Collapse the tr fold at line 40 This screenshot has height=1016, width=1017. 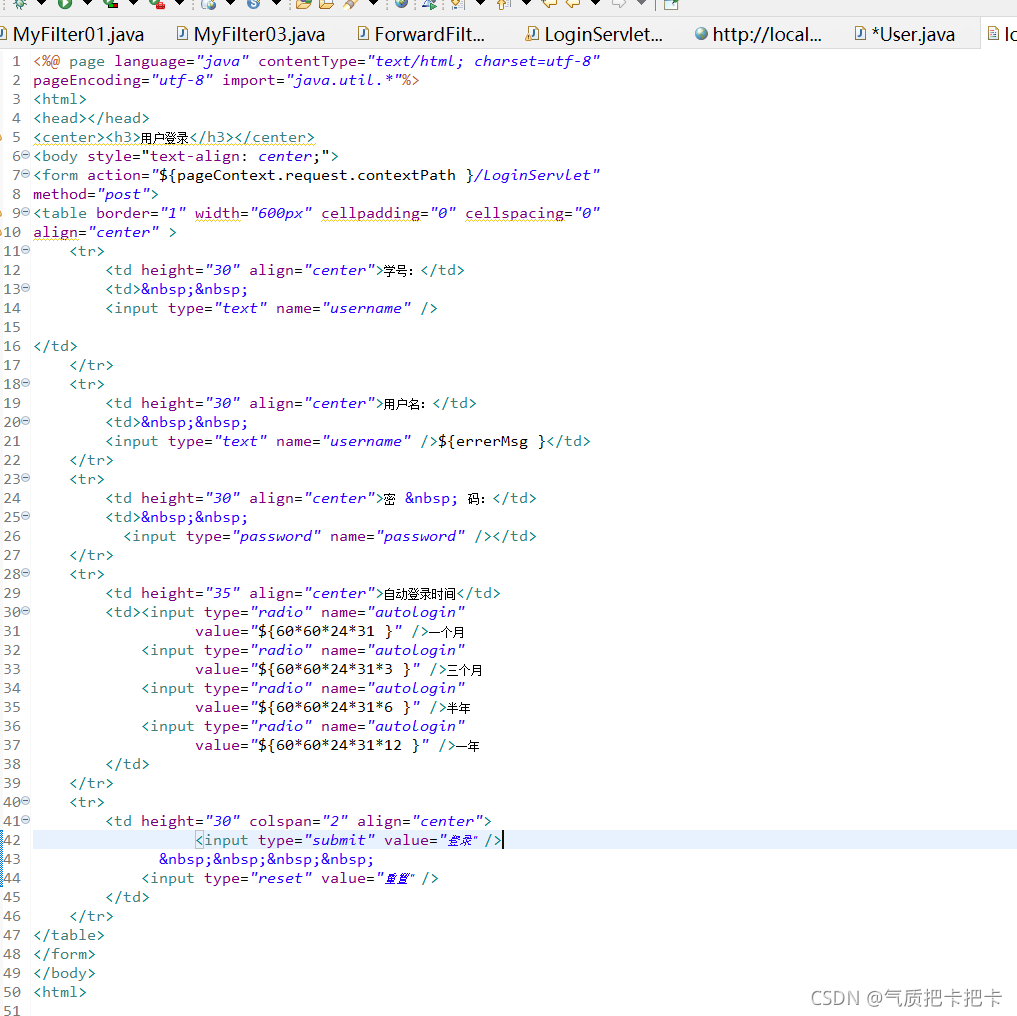(x=26, y=801)
